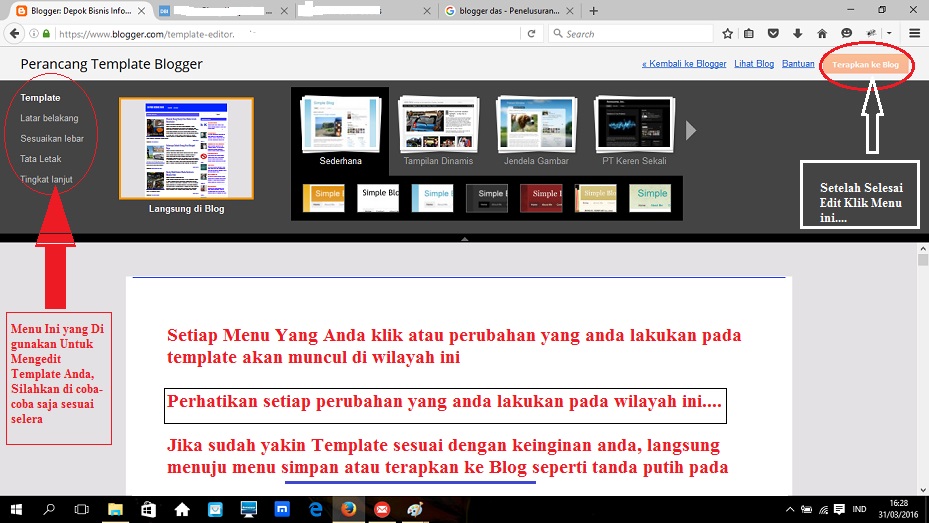Screen dimensions: 929x523
Task: Open the downloads arrow icon
Action: [x=797, y=34]
